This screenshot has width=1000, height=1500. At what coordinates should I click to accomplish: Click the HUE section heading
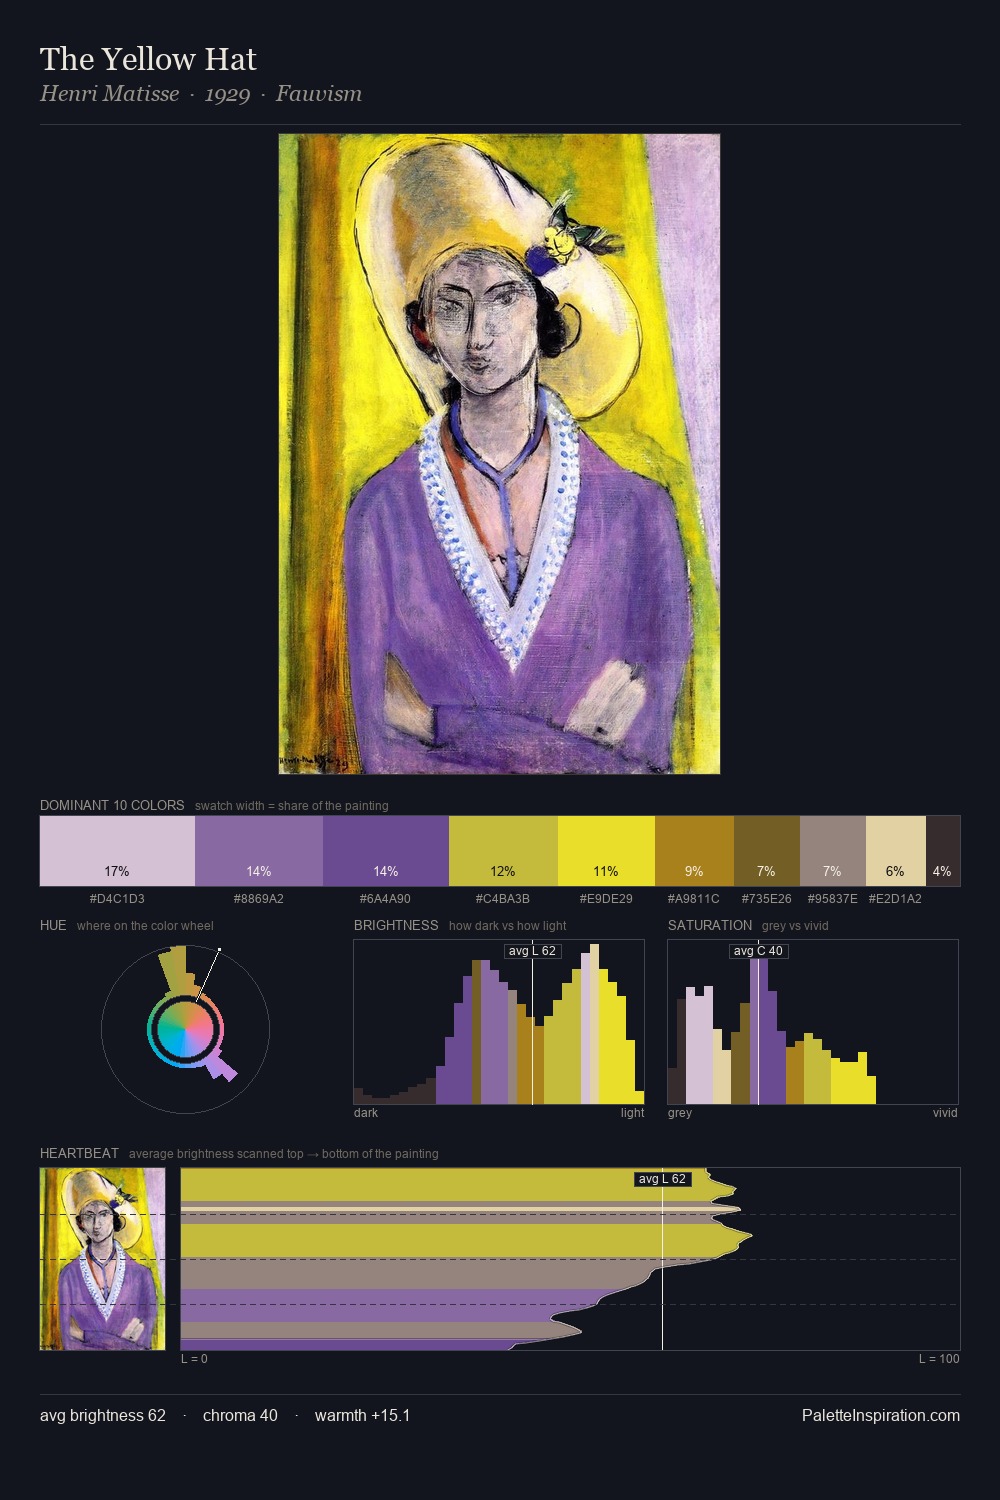click(53, 925)
